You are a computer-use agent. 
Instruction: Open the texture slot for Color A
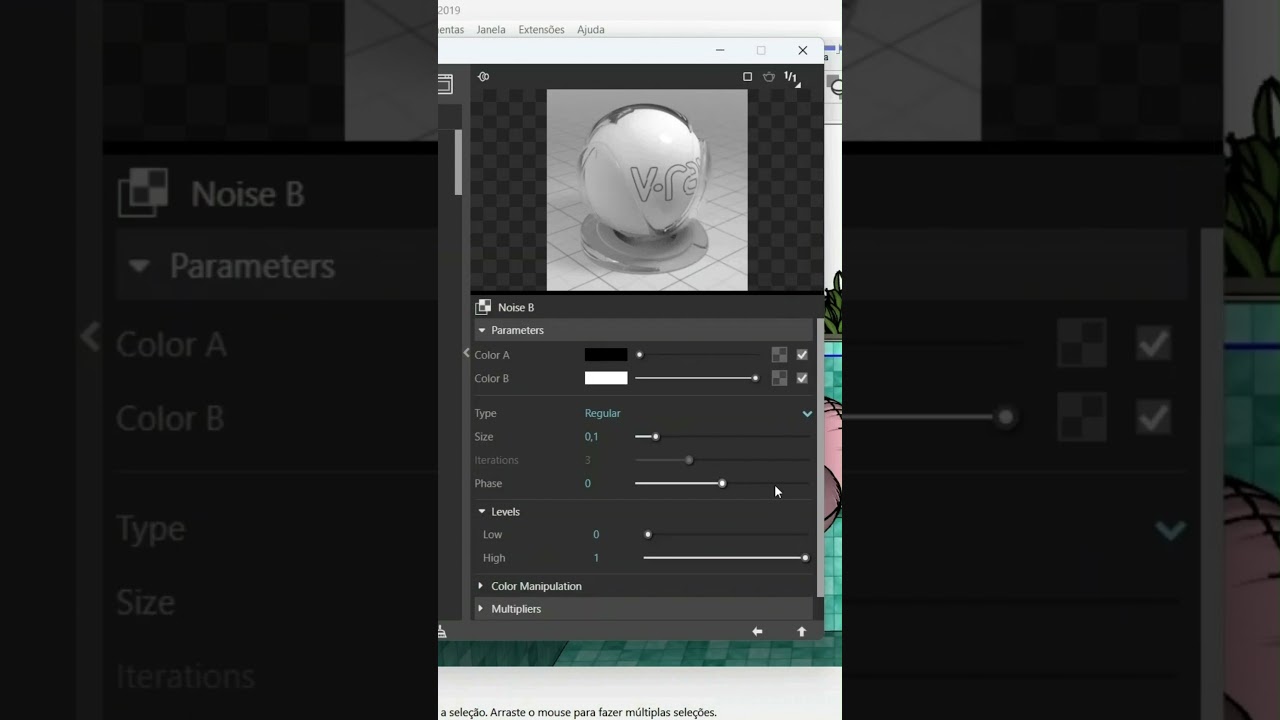(x=779, y=355)
